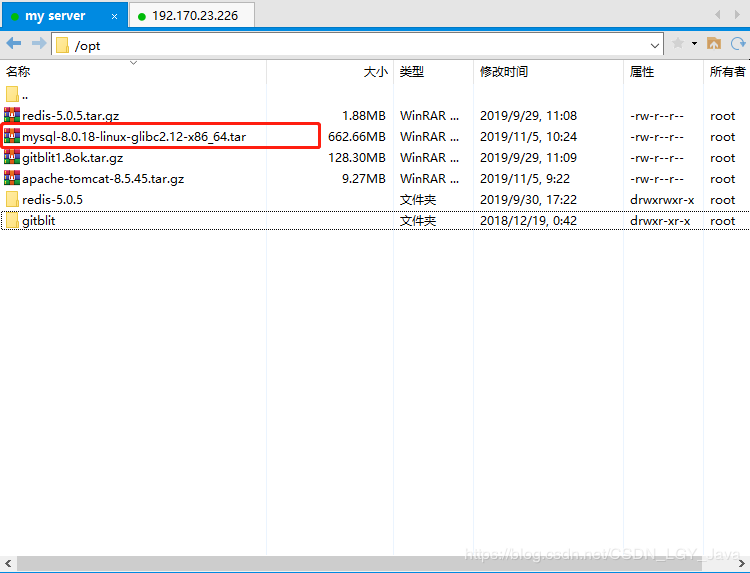Sort by 名称 column header

tap(133, 72)
